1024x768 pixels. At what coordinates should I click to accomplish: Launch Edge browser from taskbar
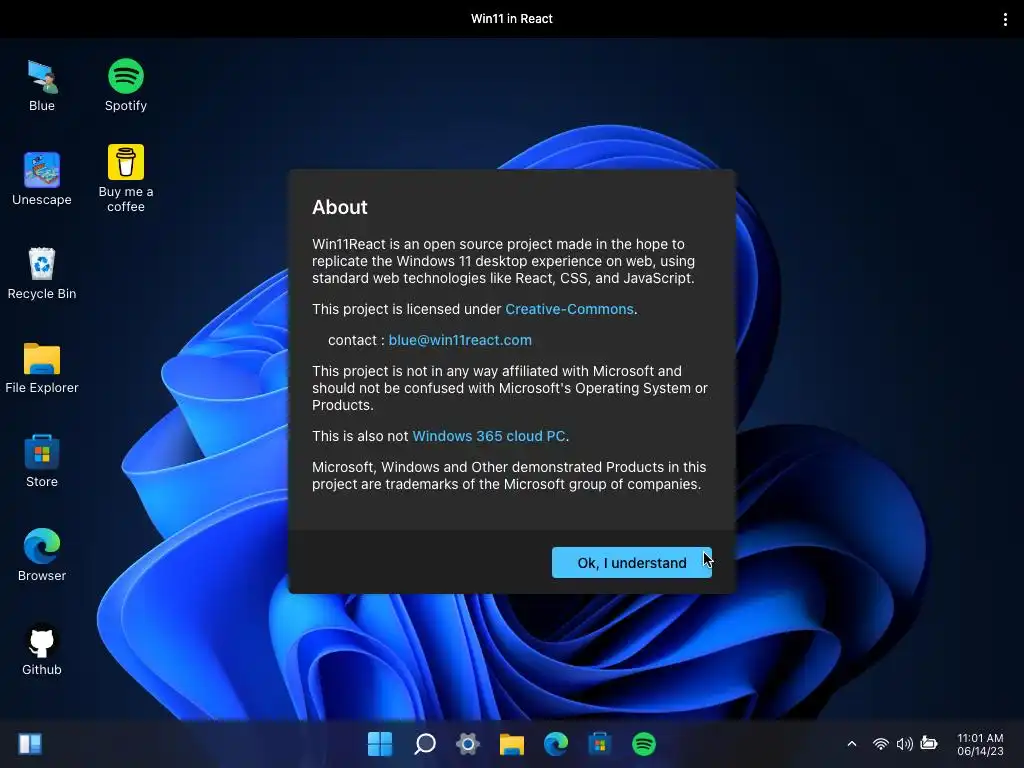556,744
